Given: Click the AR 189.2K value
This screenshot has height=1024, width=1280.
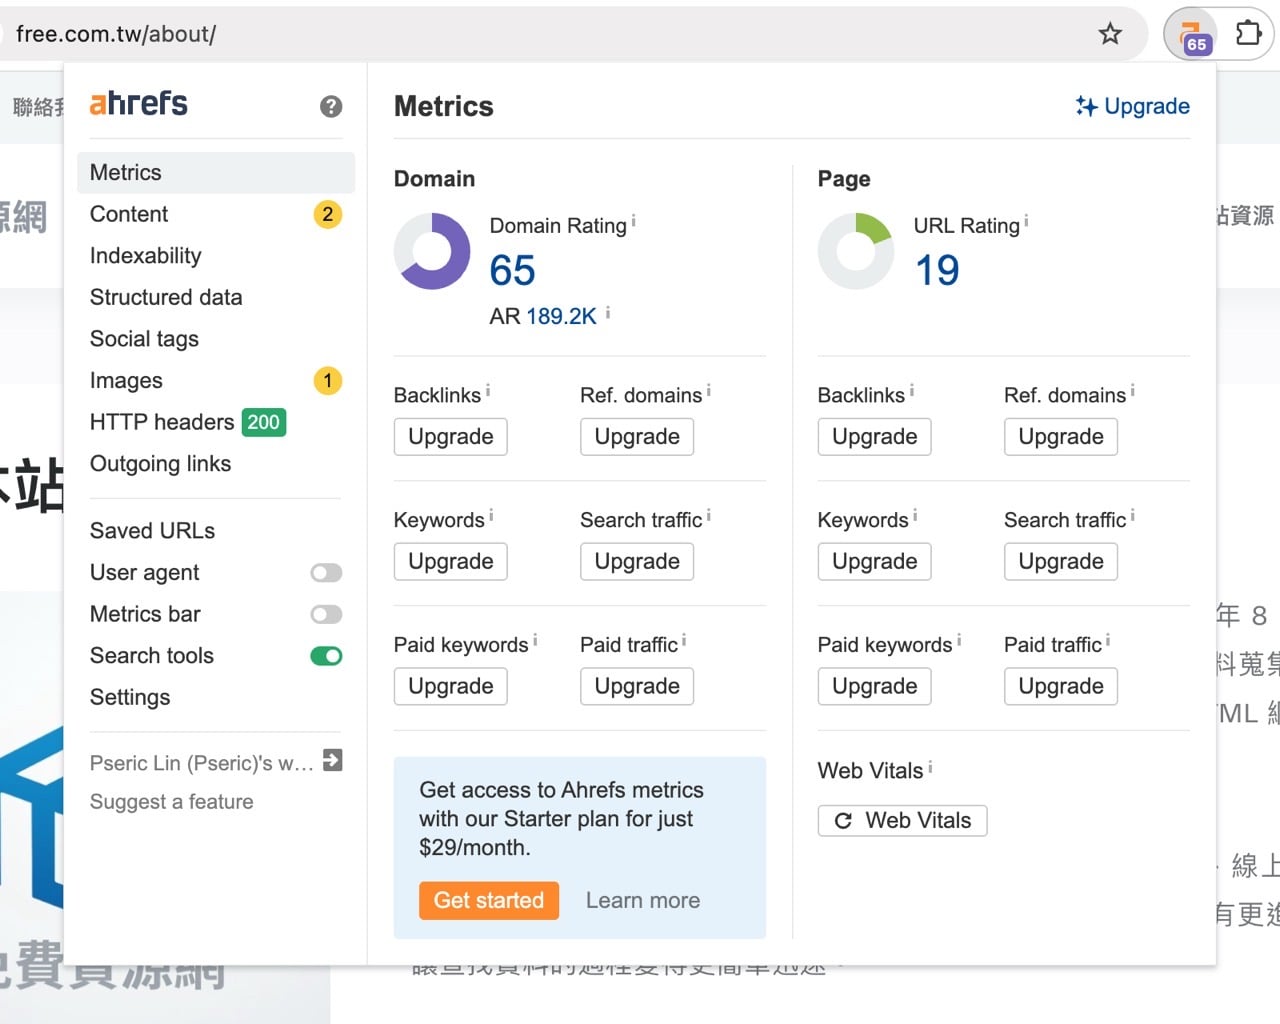Looking at the screenshot, I should click(x=561, y=317).
